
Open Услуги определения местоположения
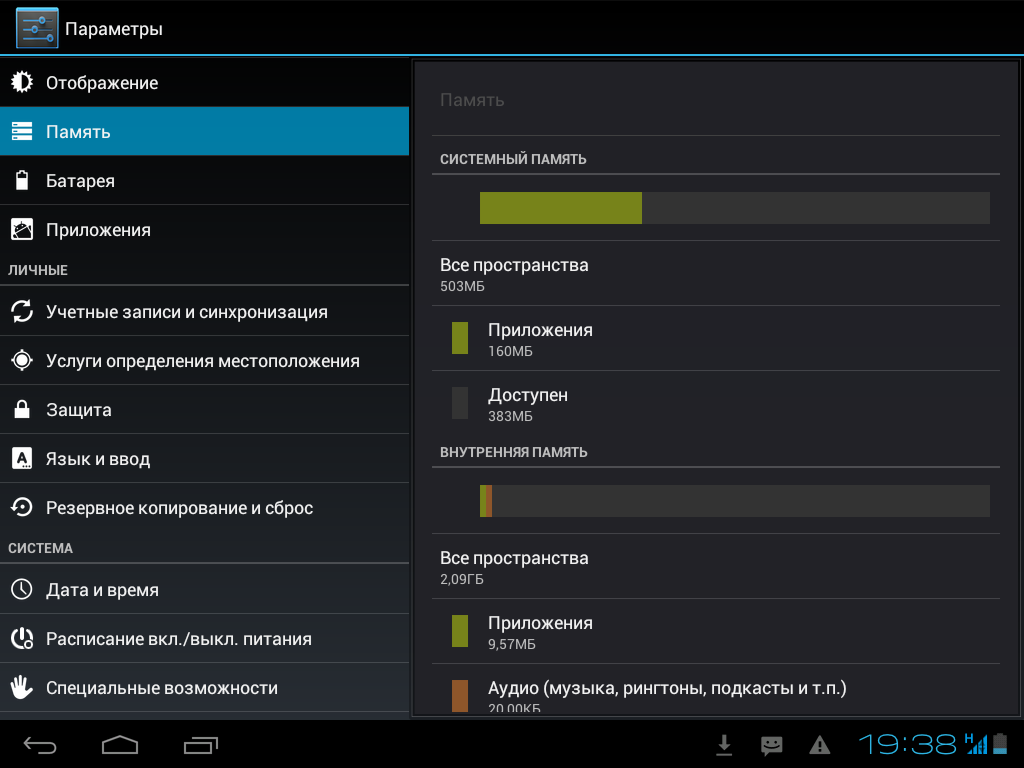coord(204,360)
